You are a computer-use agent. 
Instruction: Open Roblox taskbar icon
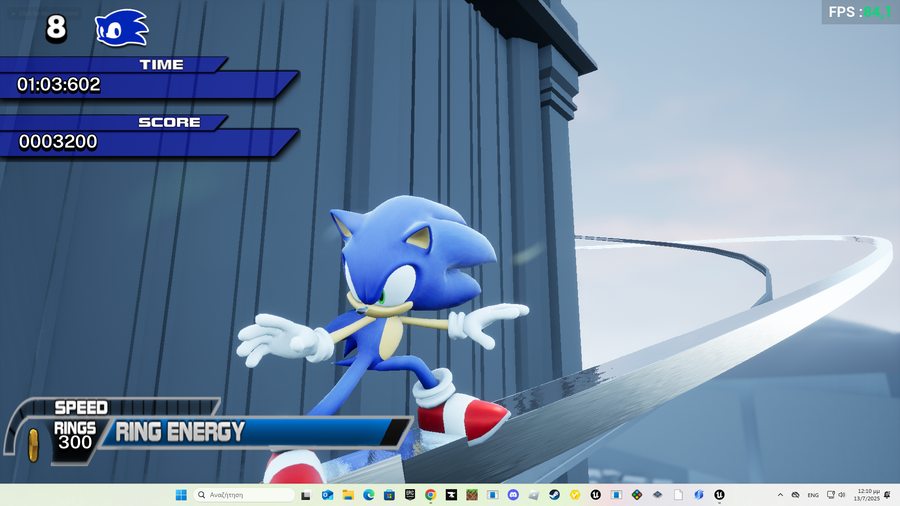[x=534, y=495]
